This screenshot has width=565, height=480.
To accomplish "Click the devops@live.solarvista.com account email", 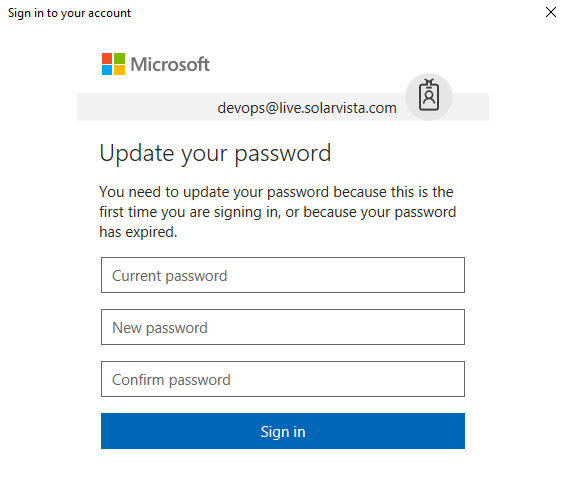I will (x=307, y=108).
